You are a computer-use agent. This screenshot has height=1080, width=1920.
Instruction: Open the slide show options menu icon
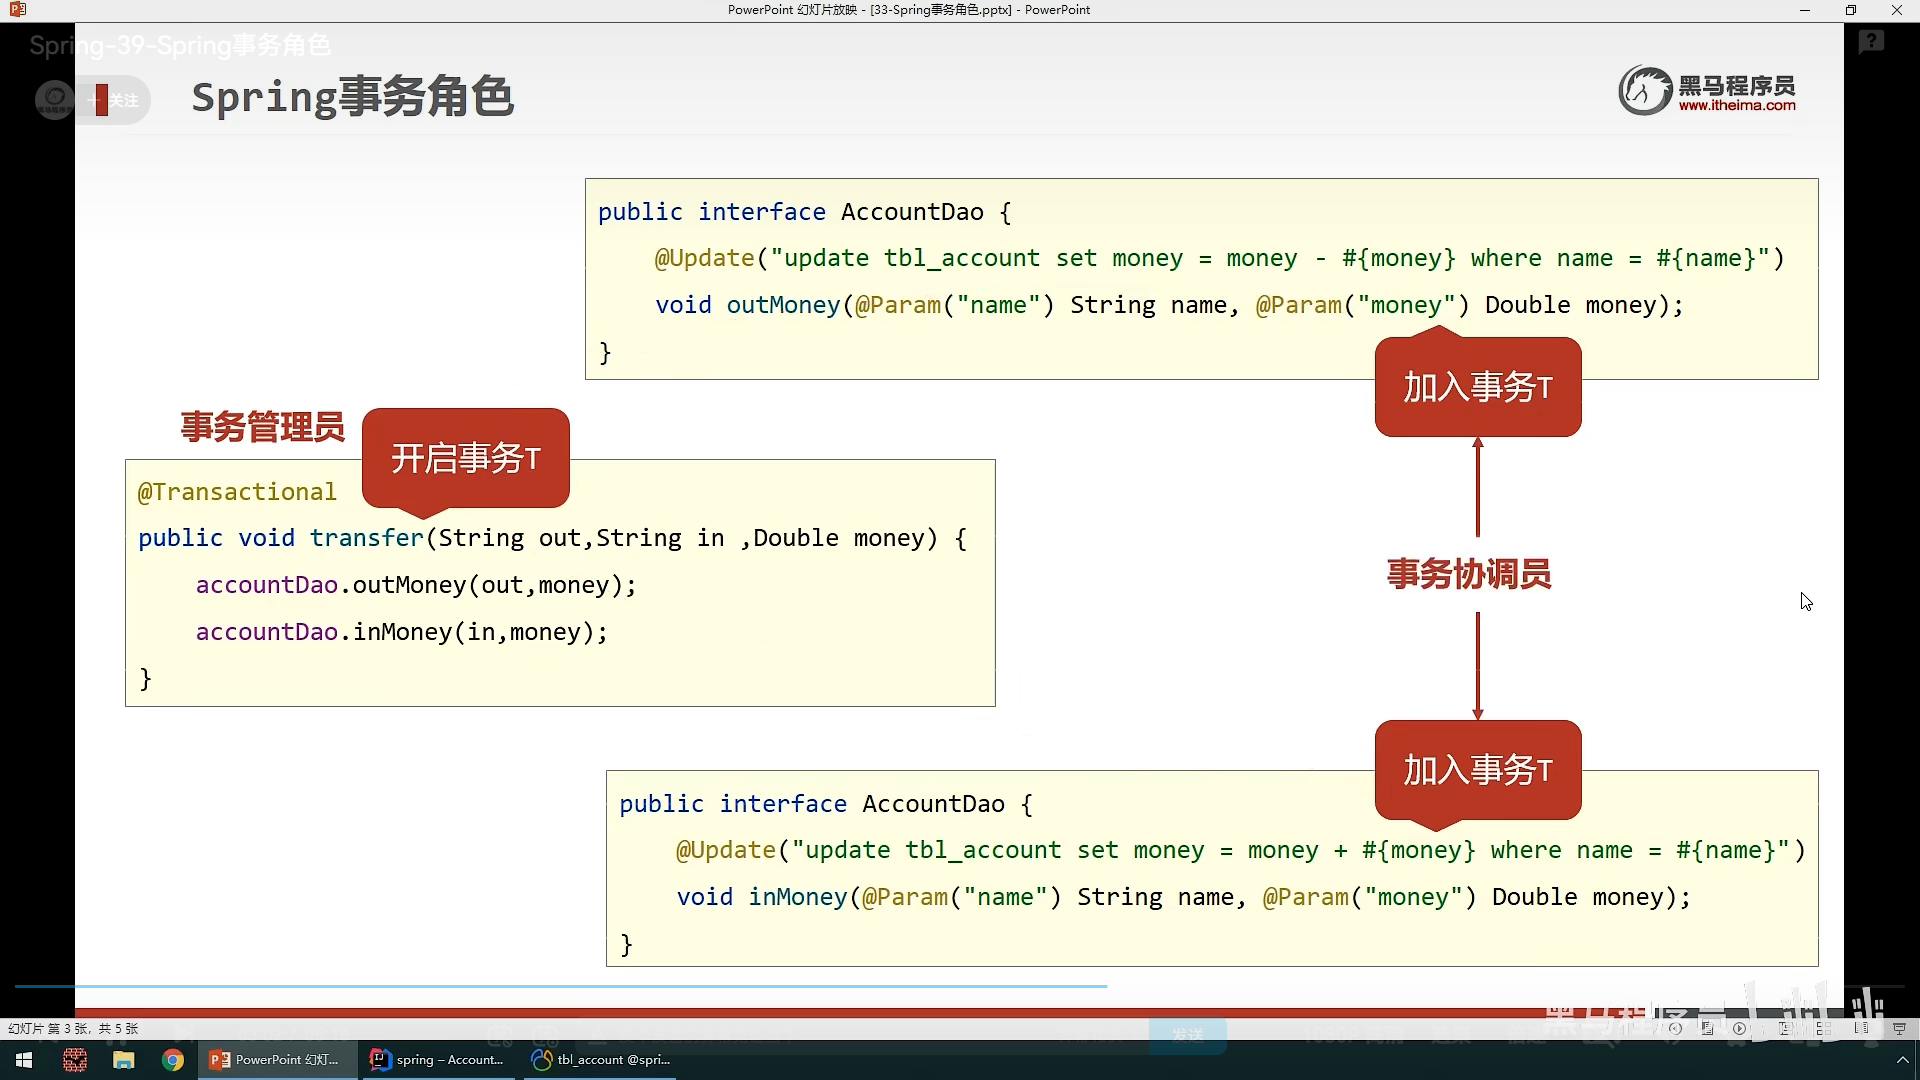(1707, 1028)
